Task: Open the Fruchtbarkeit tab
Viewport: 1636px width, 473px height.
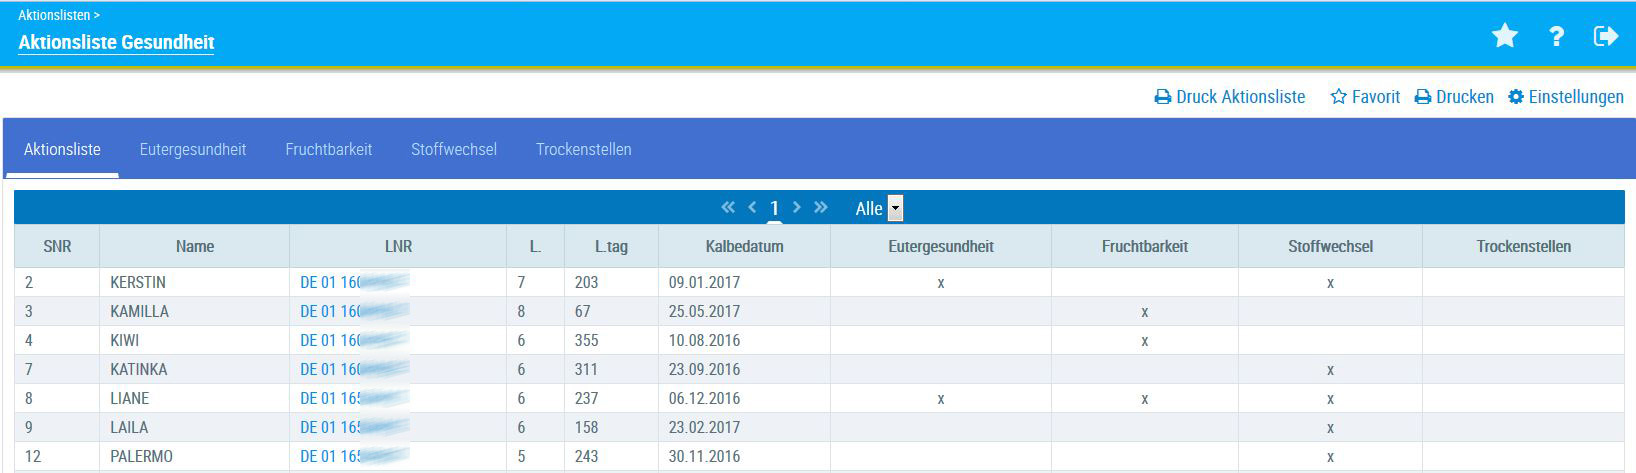Action: (x=329, y=149)
